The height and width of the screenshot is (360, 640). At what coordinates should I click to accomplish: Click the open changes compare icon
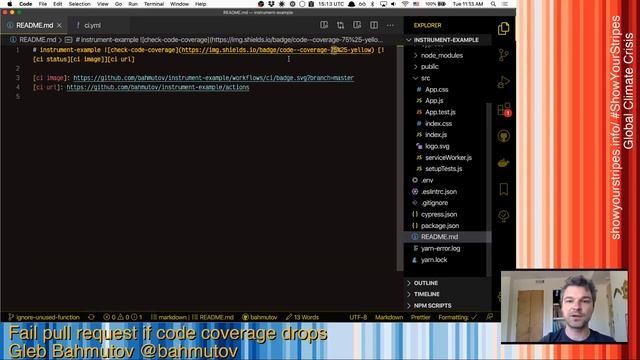tap(340, 25)
